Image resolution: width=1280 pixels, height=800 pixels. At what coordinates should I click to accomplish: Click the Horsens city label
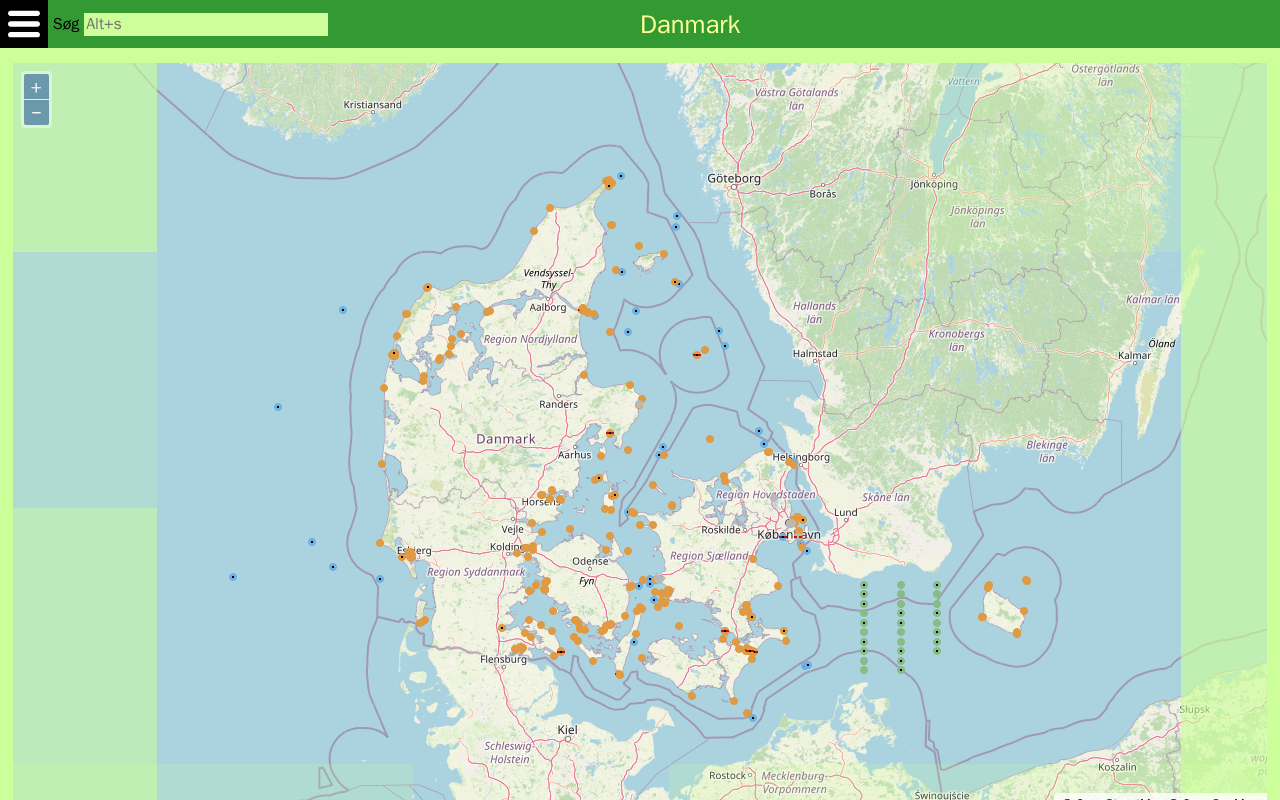[541, 502]
